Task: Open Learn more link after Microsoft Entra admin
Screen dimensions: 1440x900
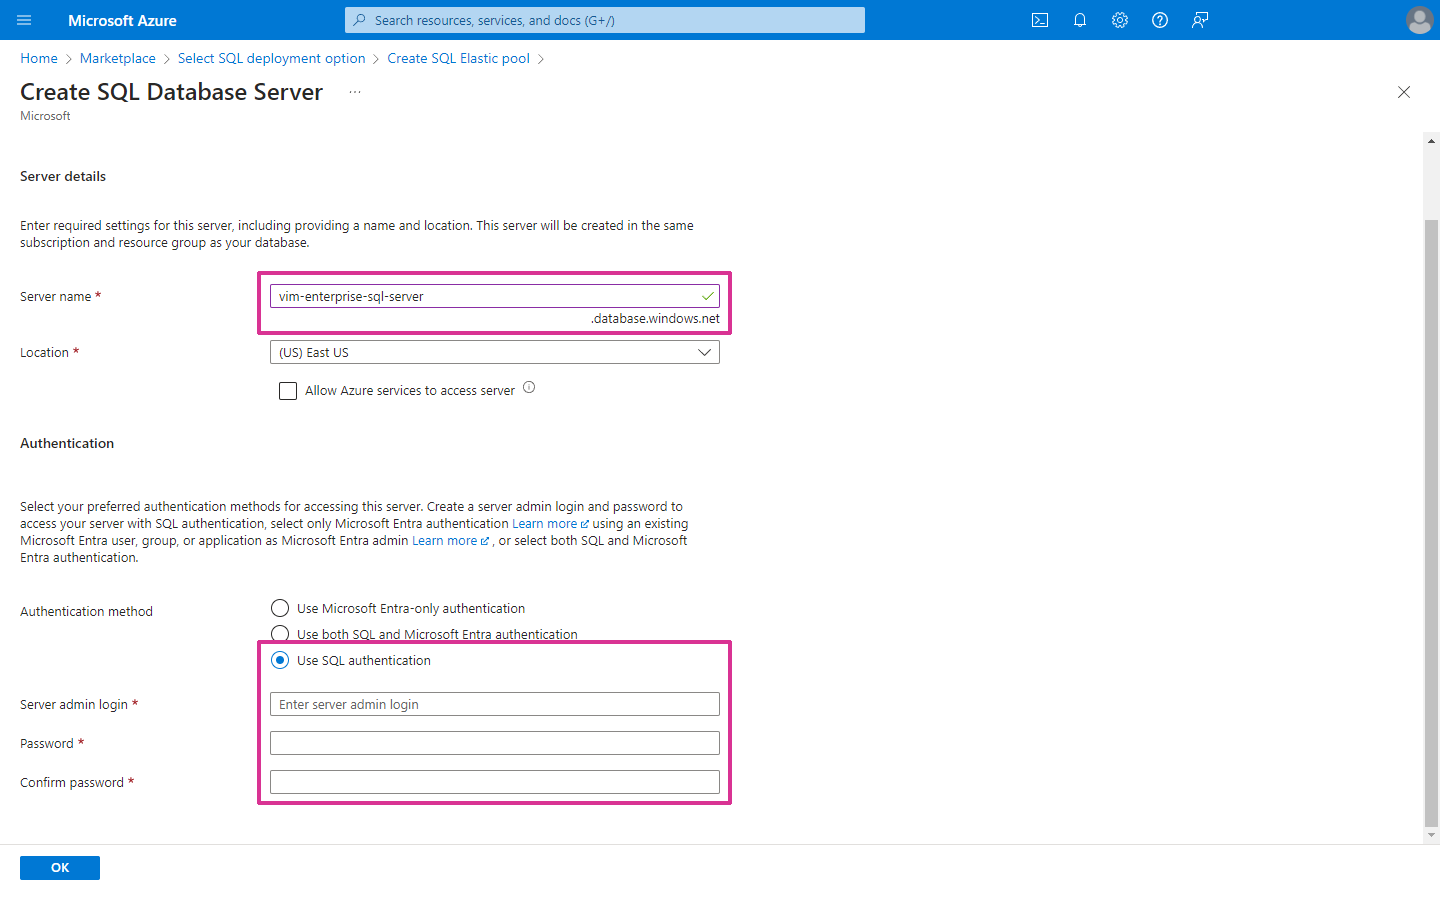Action: (x=450, y=540)
